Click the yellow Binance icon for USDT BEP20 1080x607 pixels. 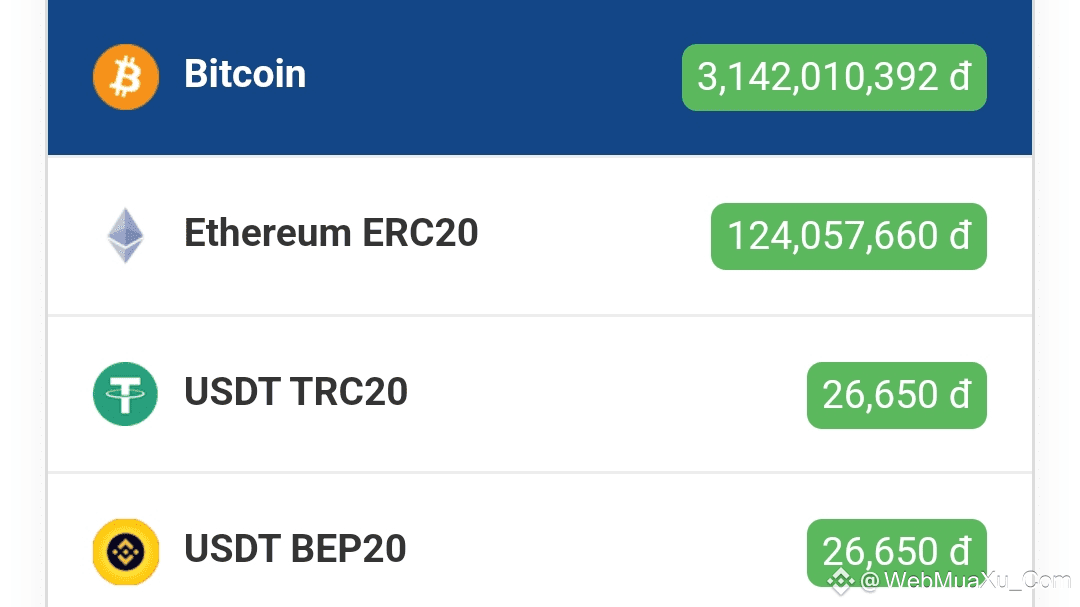126,552
